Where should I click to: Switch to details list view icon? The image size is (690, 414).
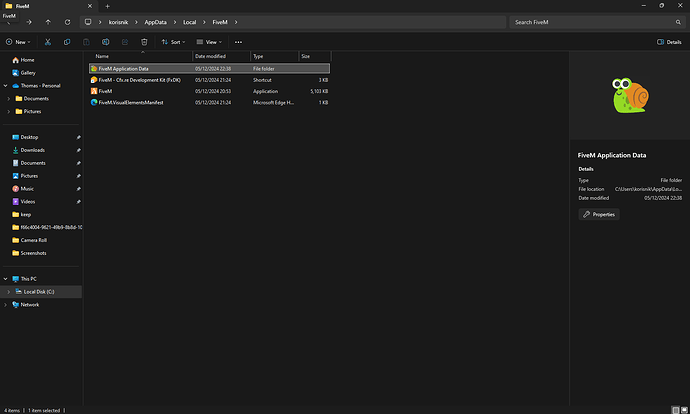point(675,410)
